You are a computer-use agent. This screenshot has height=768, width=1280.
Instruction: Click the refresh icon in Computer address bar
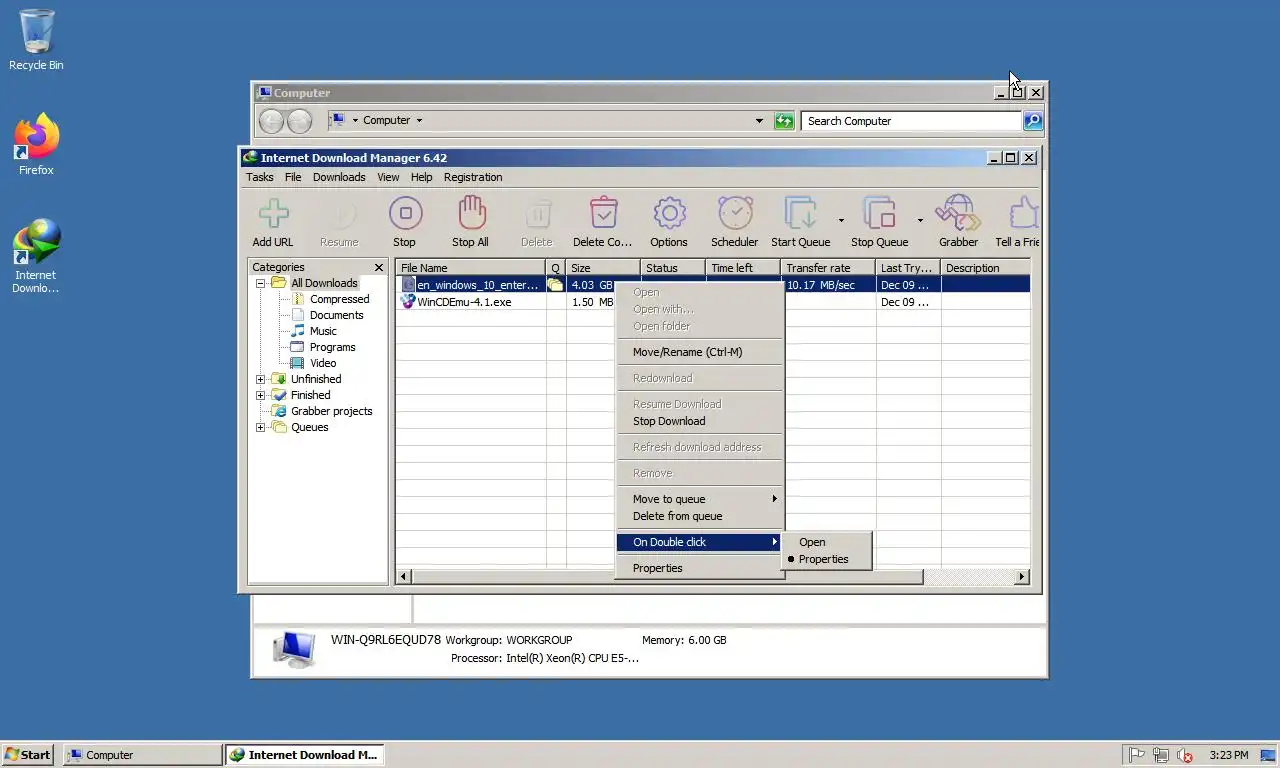pos(784,121)
